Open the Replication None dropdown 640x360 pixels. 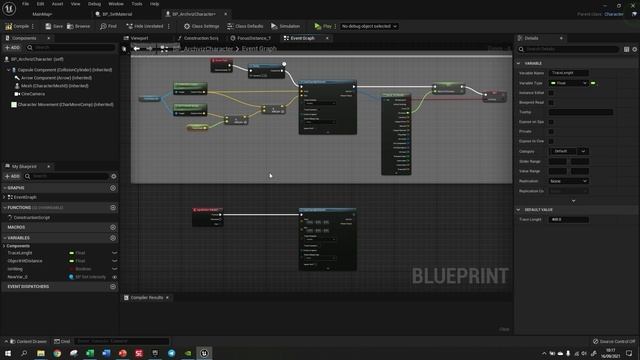point(568,181)
